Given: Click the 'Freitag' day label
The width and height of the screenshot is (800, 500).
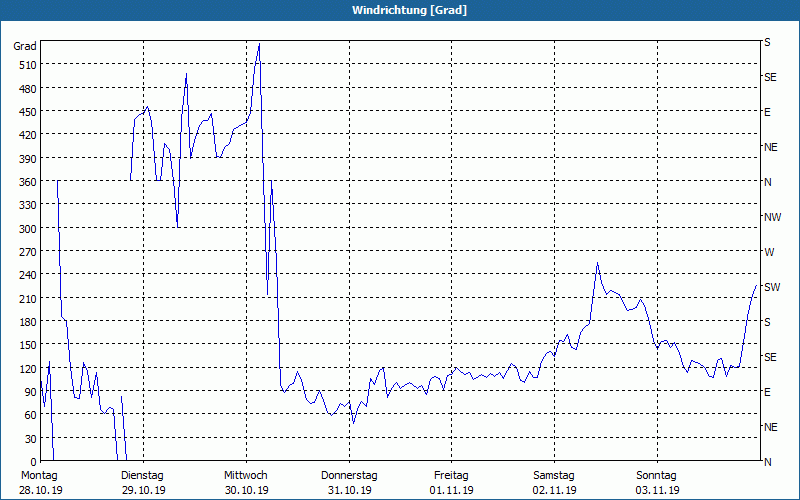Looking at the screenshot, I should click(x=452, y=476).
